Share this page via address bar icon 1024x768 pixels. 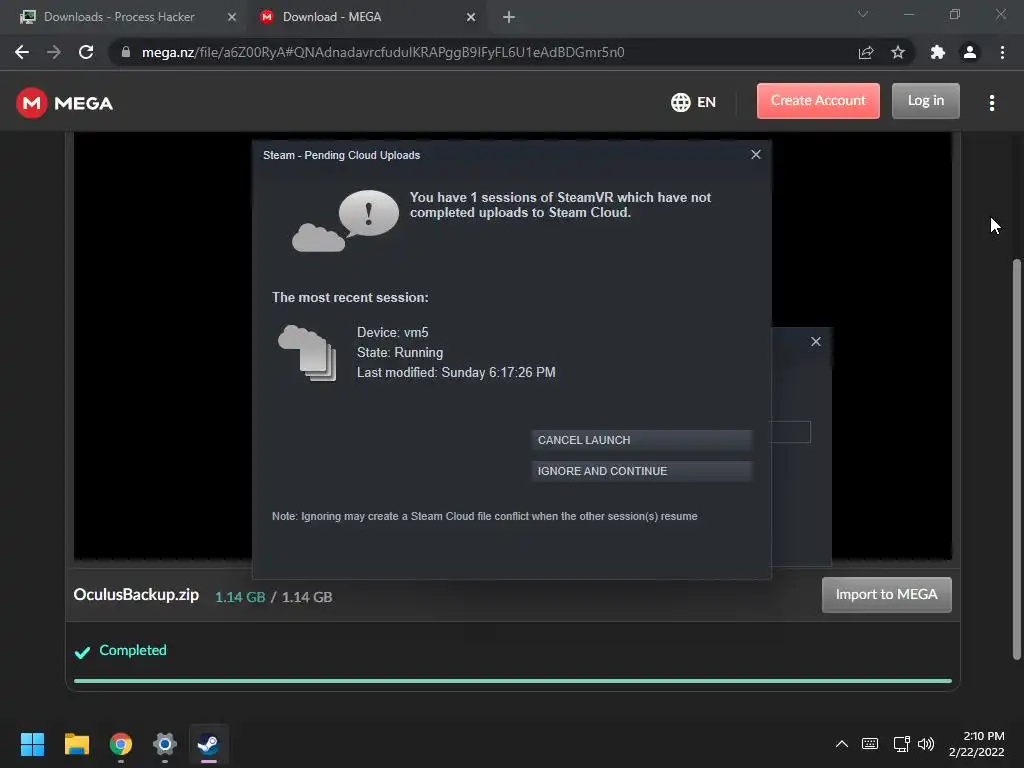[866, 52]
